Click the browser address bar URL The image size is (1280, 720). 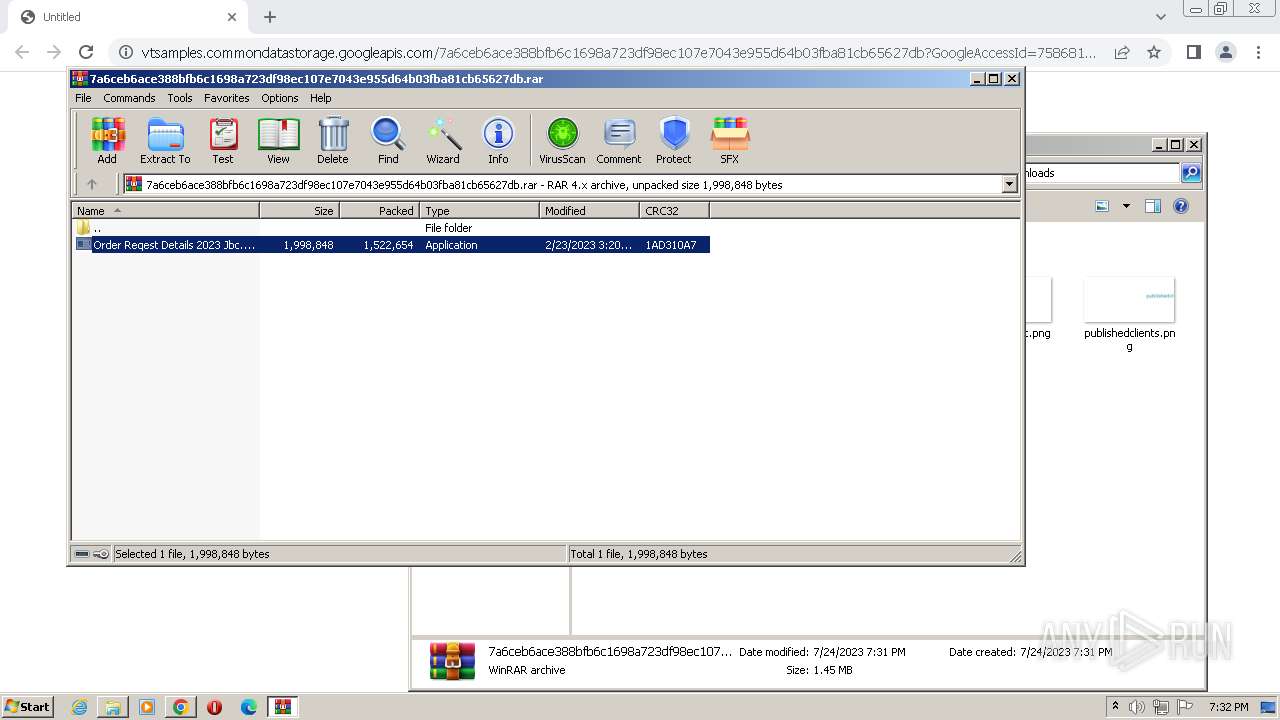pyautogui.click(x=618, y=52)
